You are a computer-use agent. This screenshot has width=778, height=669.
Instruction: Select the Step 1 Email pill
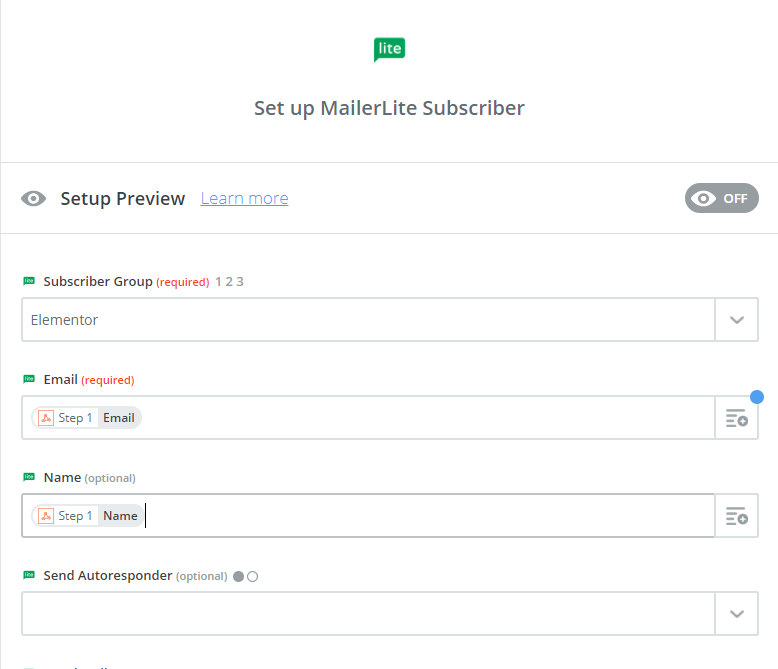pos(87,418)
